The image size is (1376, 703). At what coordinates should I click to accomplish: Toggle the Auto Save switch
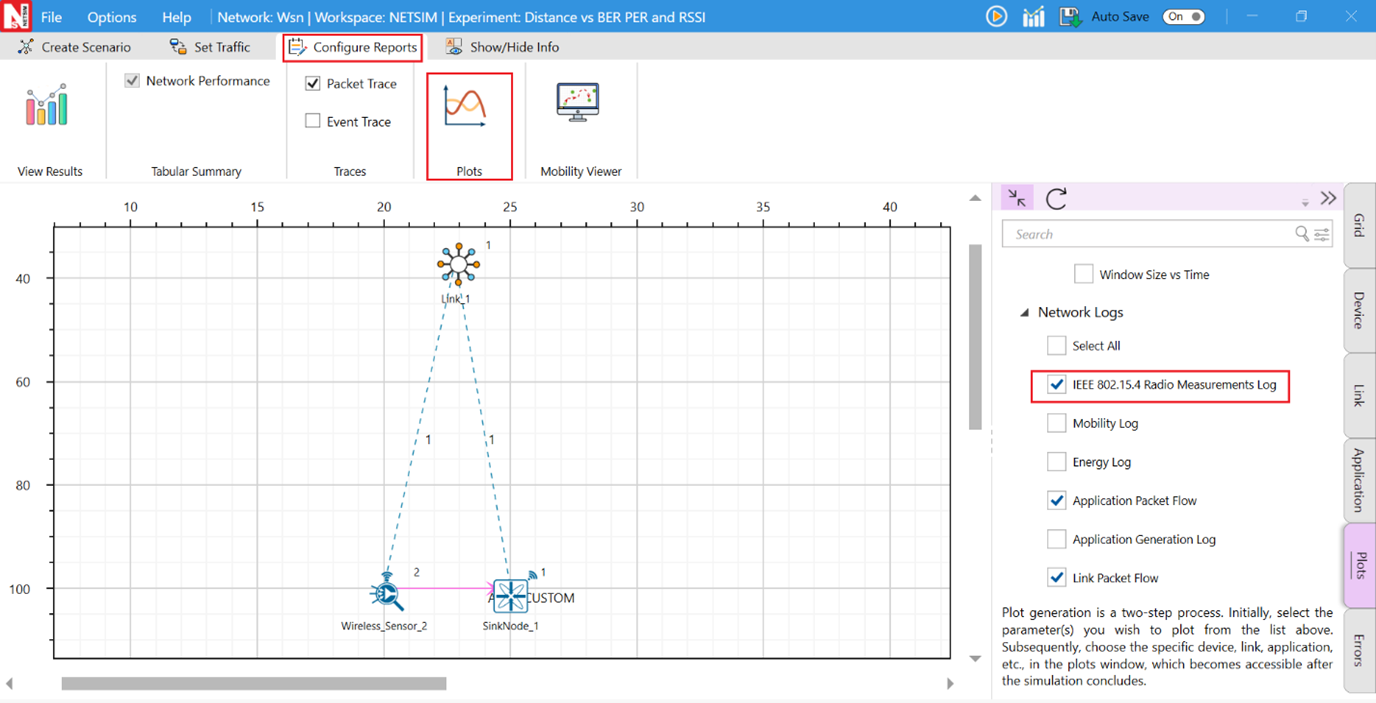tap(1183, 16)
